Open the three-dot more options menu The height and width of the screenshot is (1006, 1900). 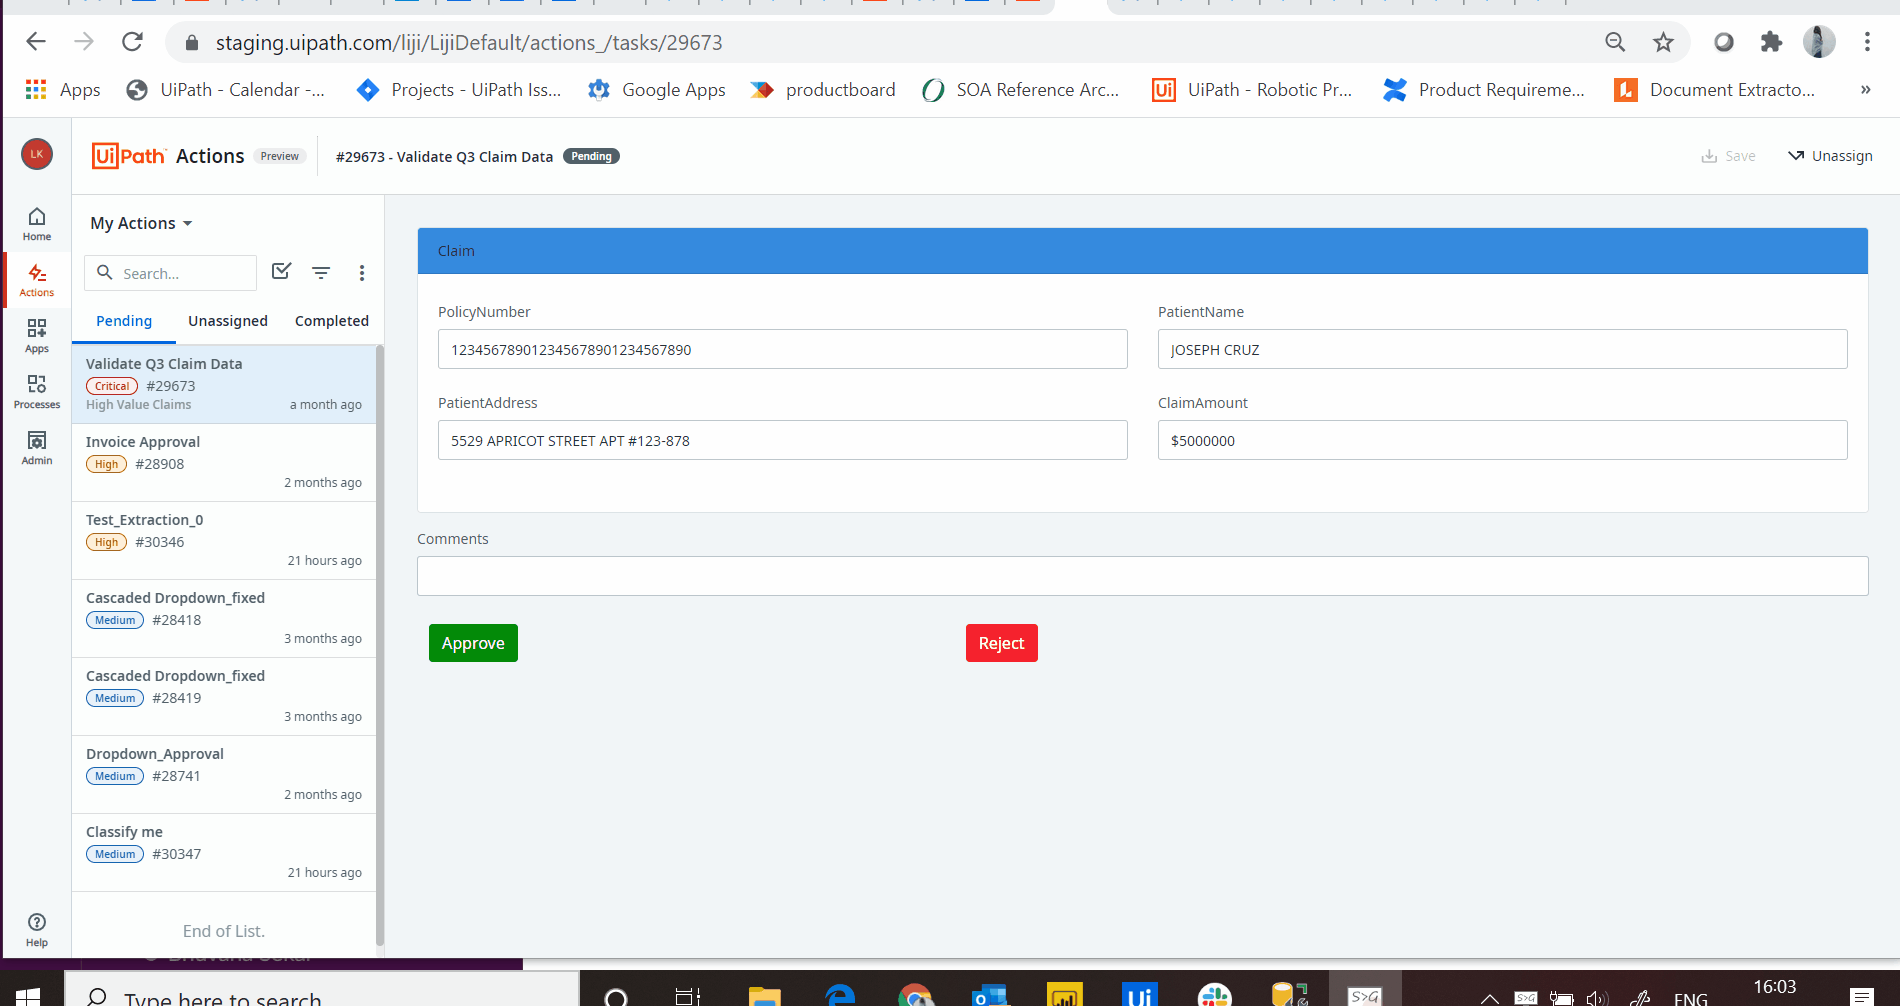pyautogui.click(x=362, y=273)
